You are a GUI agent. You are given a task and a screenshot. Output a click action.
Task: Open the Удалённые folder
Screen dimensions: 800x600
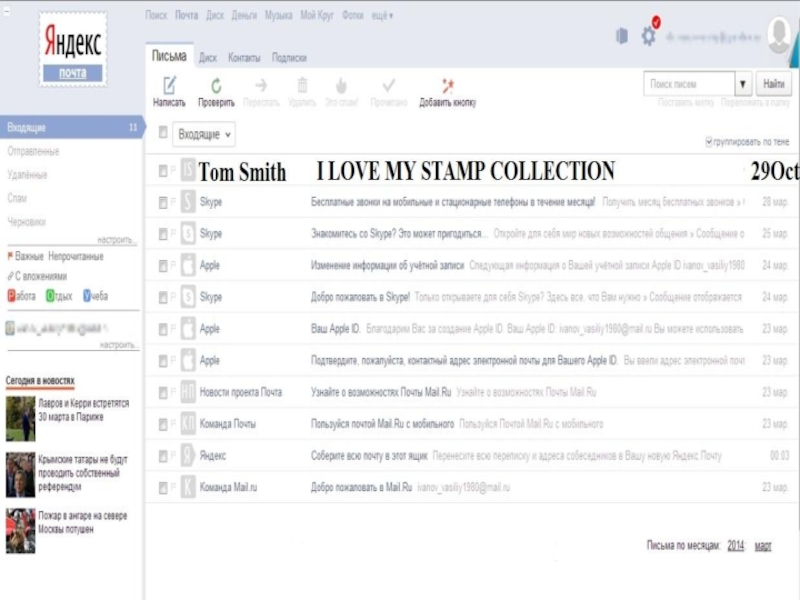pyautogui.click(x=27, y=174)
